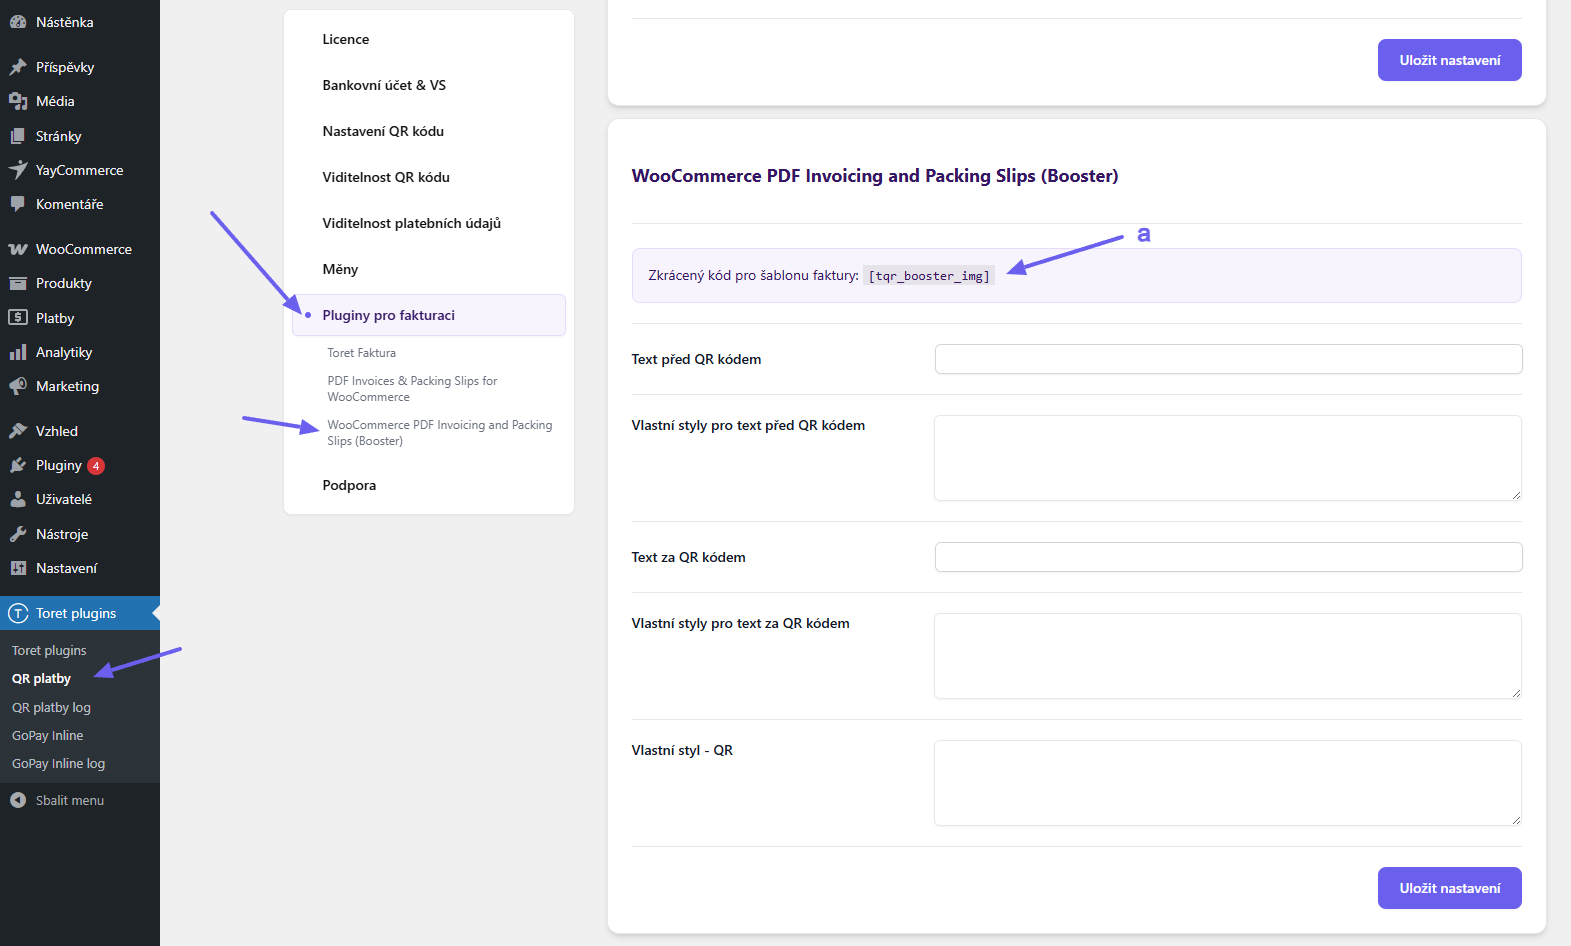The image size is (1571, 946).
Task: Click the WooCommerce logo icon
Action: click(x=18, y=249)
